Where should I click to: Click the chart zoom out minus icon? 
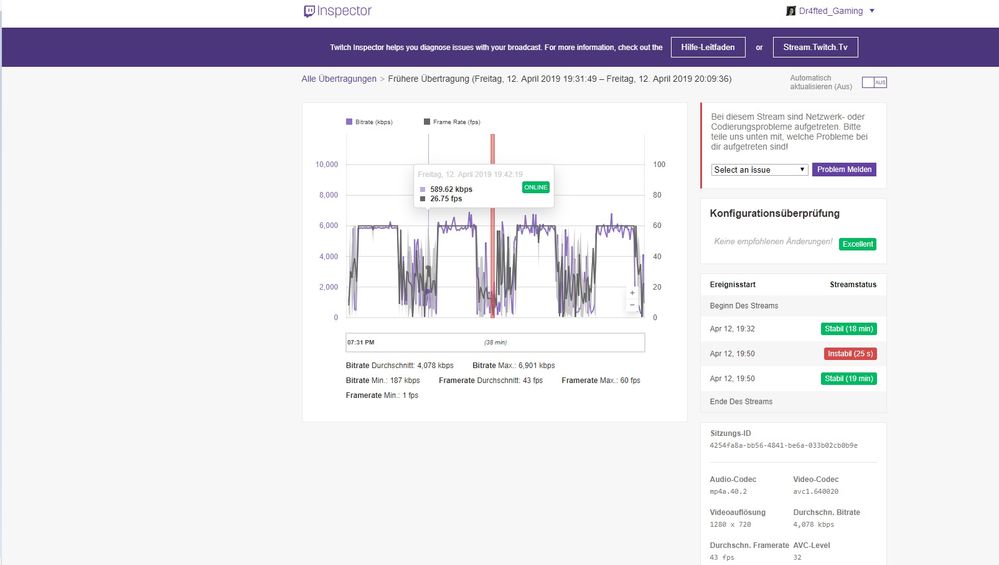(632, 305)
